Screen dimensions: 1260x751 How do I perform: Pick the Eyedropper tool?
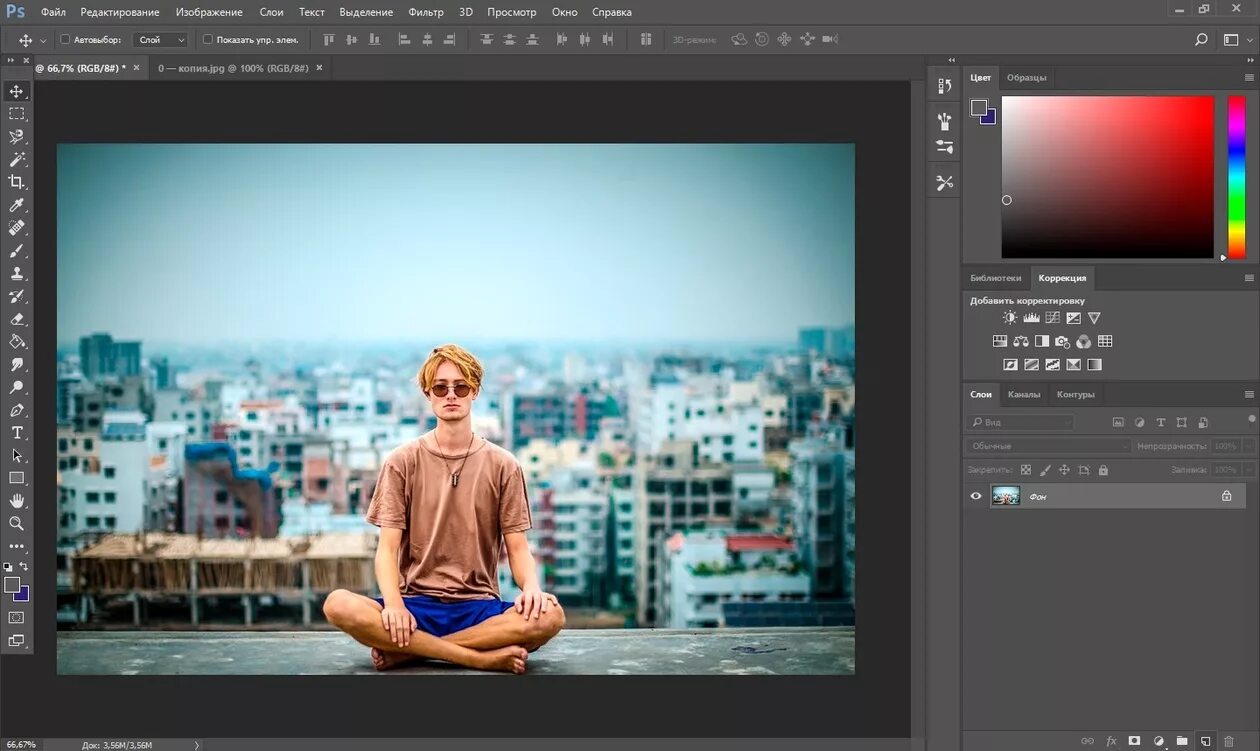tap(17, 205)
